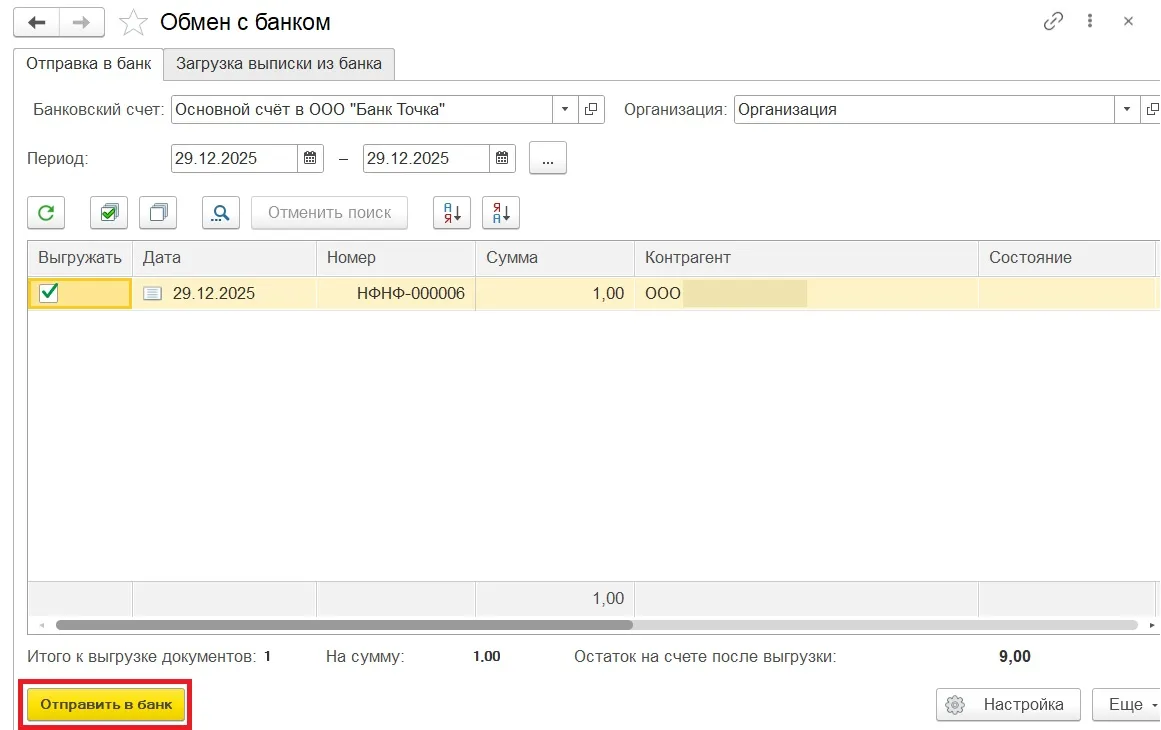Copy link to this form icon

[1053, 21]
